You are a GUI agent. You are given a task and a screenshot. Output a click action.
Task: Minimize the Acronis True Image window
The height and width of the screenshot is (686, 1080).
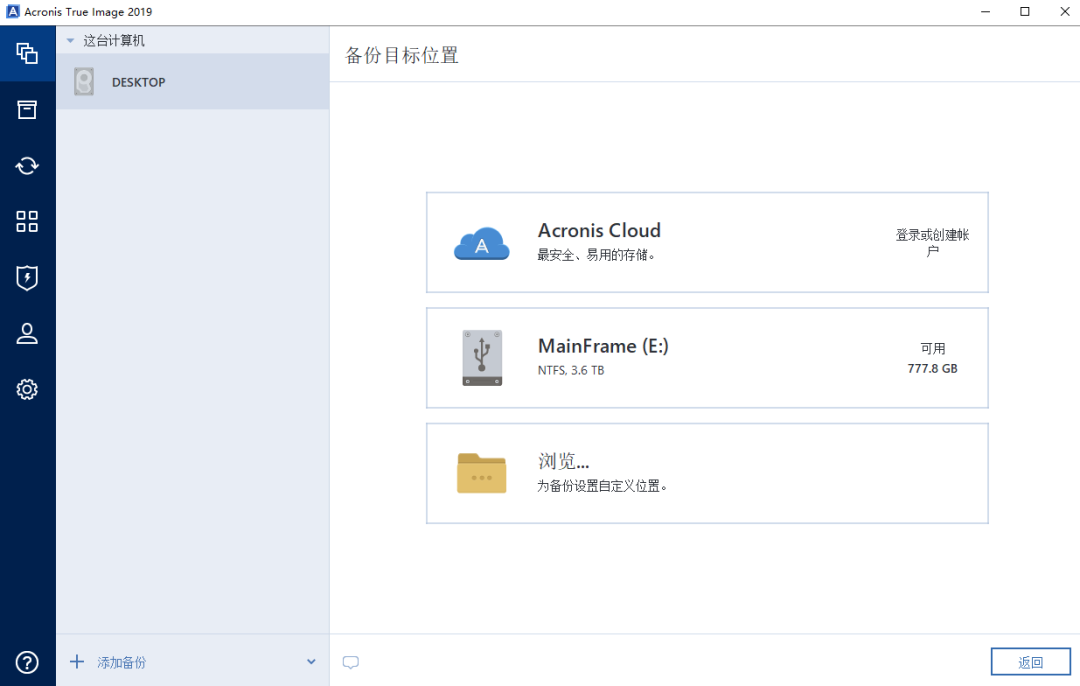pyautogui.click(x=986, y=12)
